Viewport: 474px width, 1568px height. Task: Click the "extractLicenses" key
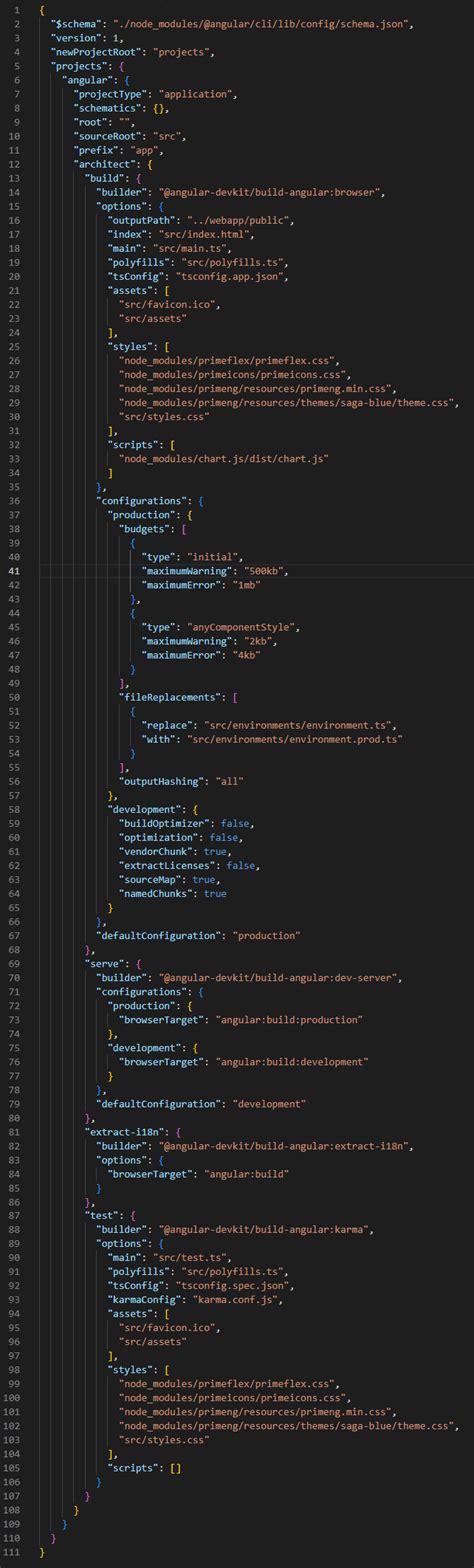(x=167, y=865)
